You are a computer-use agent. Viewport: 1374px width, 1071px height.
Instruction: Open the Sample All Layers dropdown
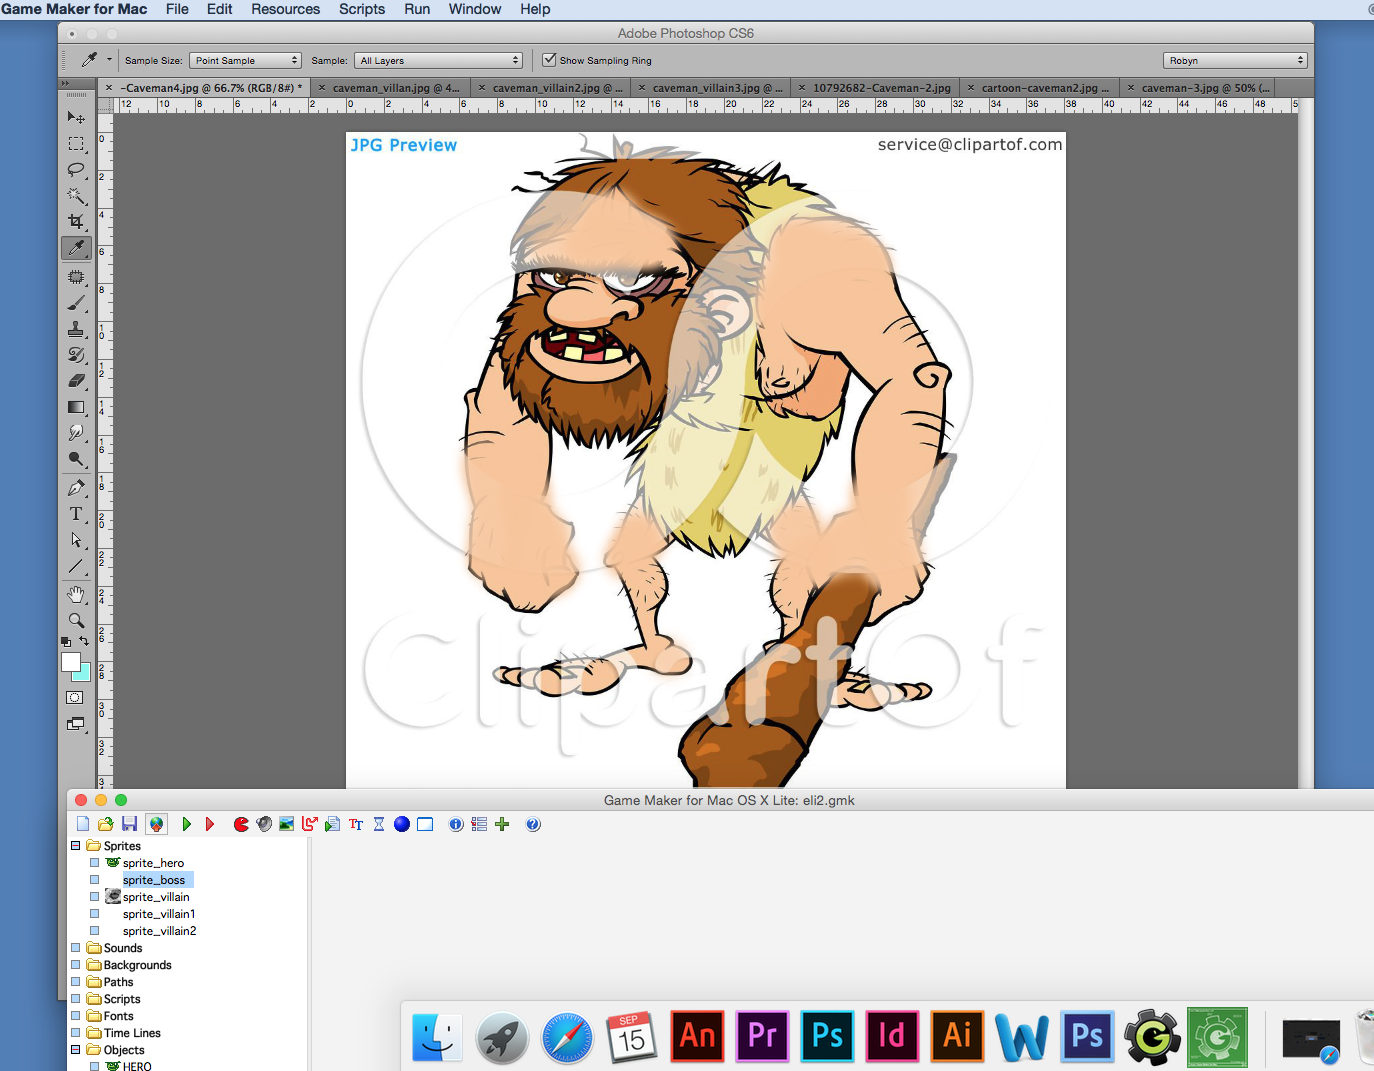(x=439, y=61)
